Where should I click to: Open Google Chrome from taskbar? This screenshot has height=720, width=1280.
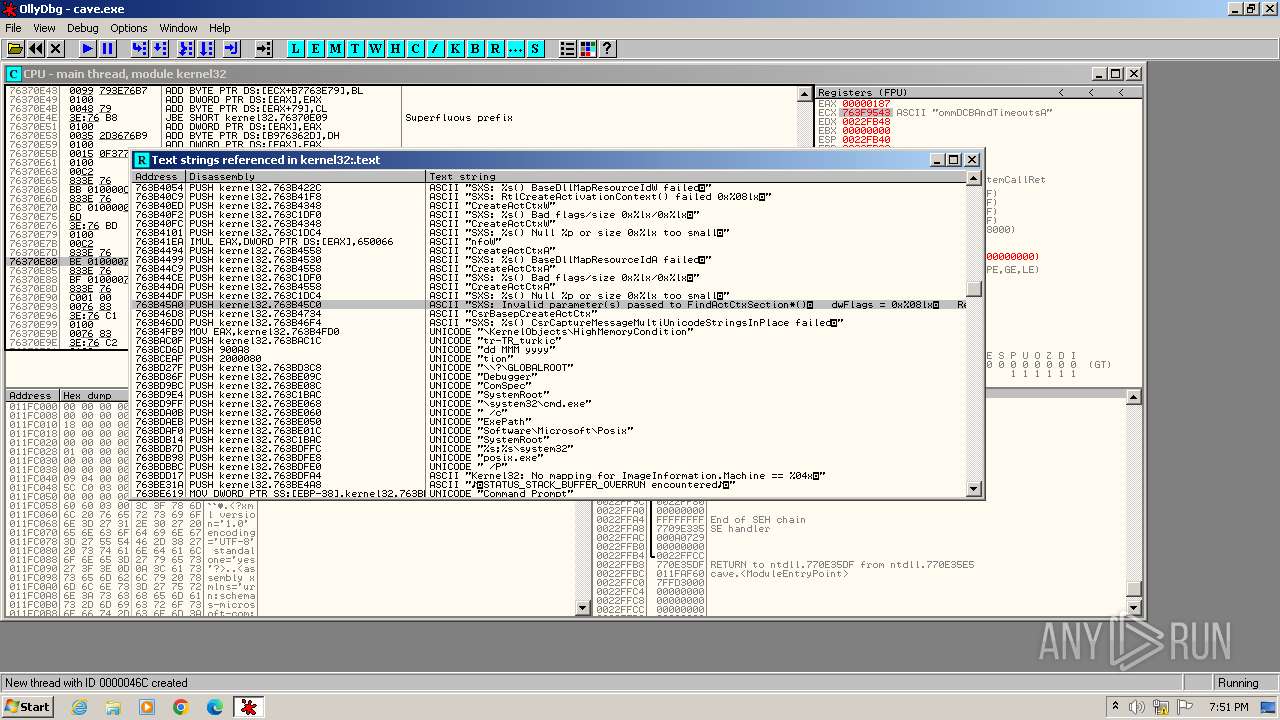pos(180,707)
